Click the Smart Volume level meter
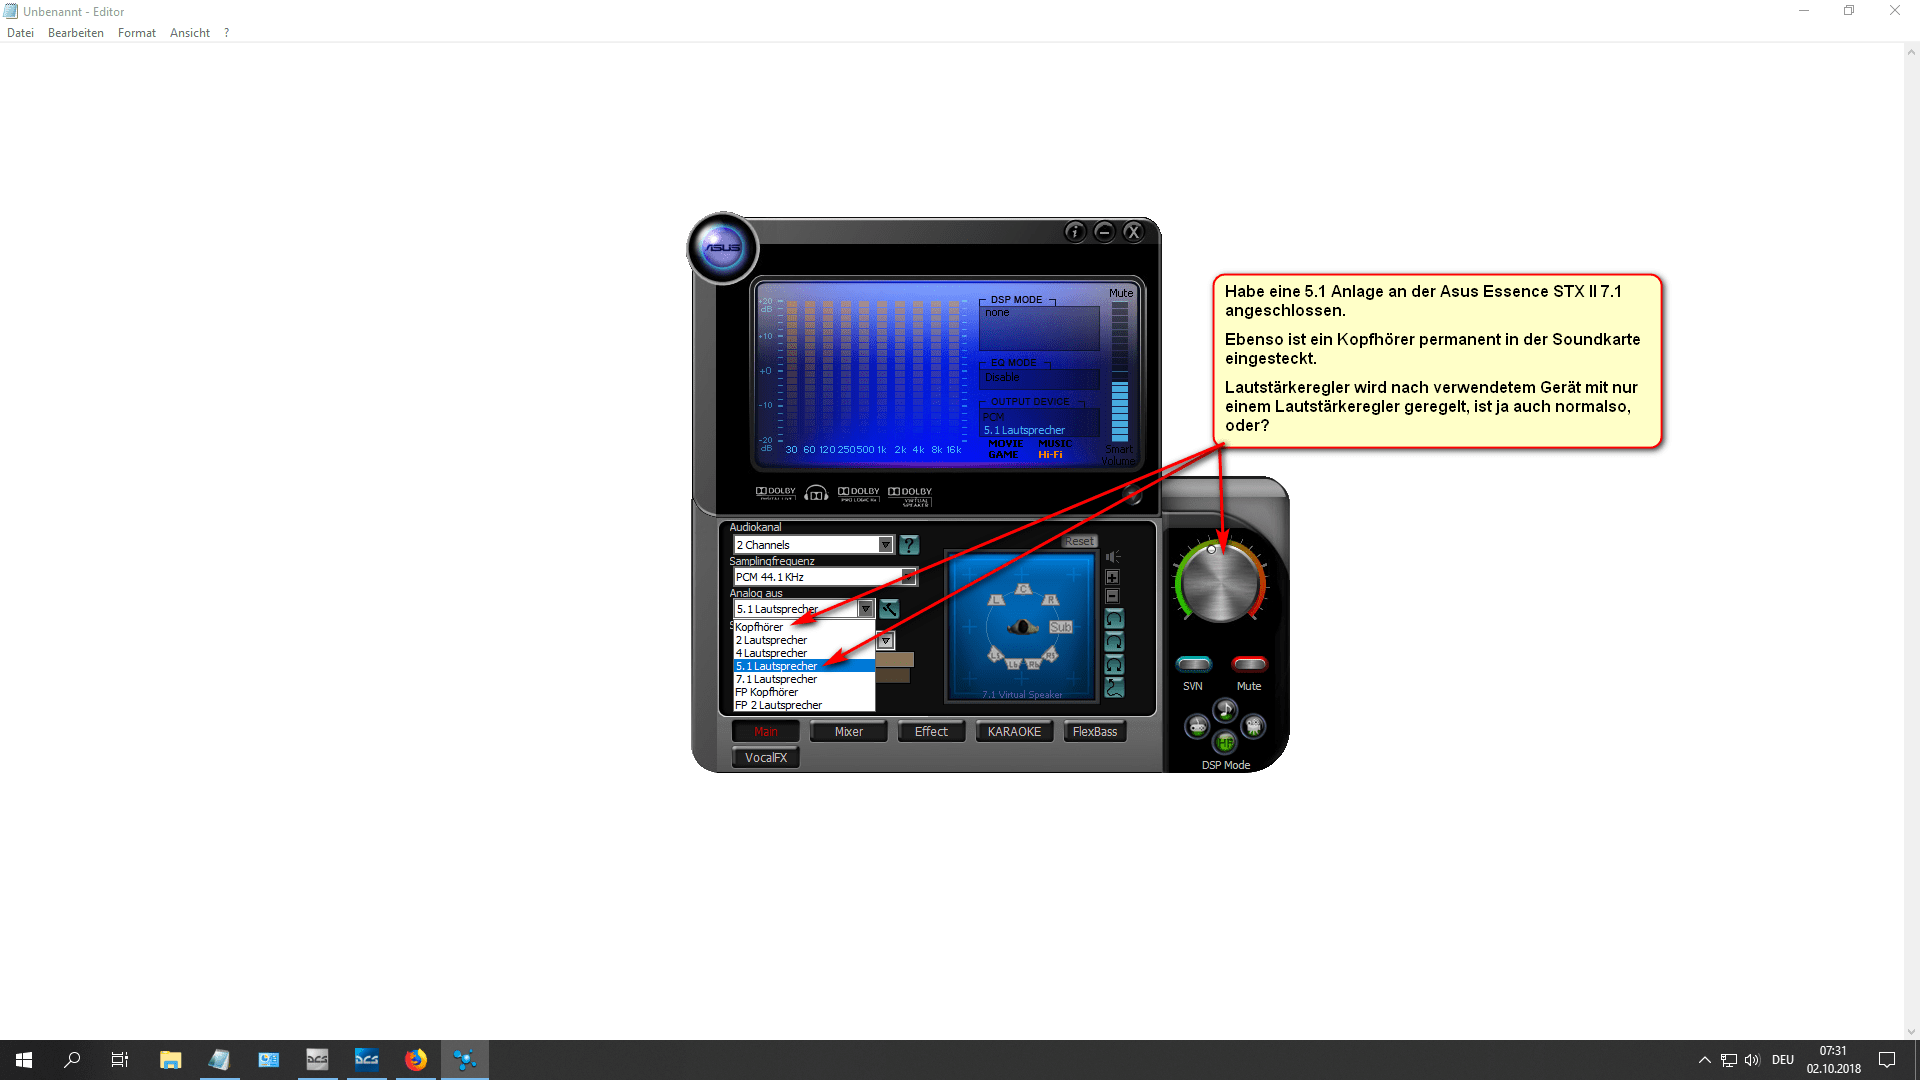Viewport: 1920px width, 1080px height. 1120,372
